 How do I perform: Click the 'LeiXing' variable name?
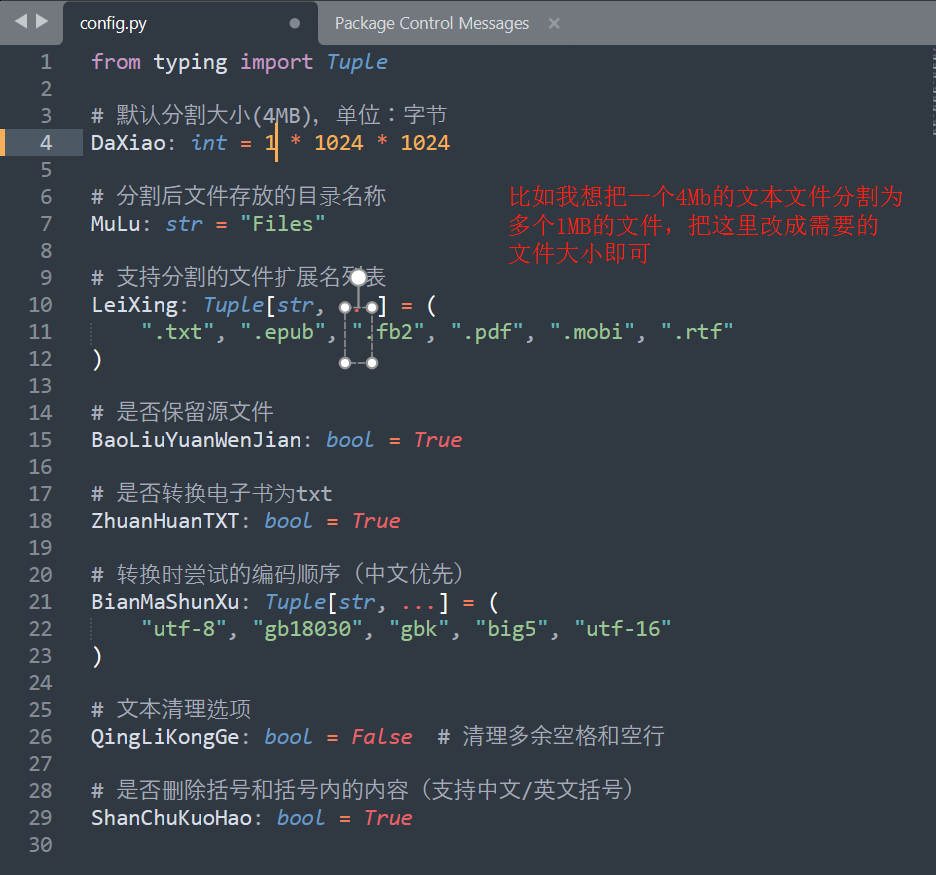[134, 306]
